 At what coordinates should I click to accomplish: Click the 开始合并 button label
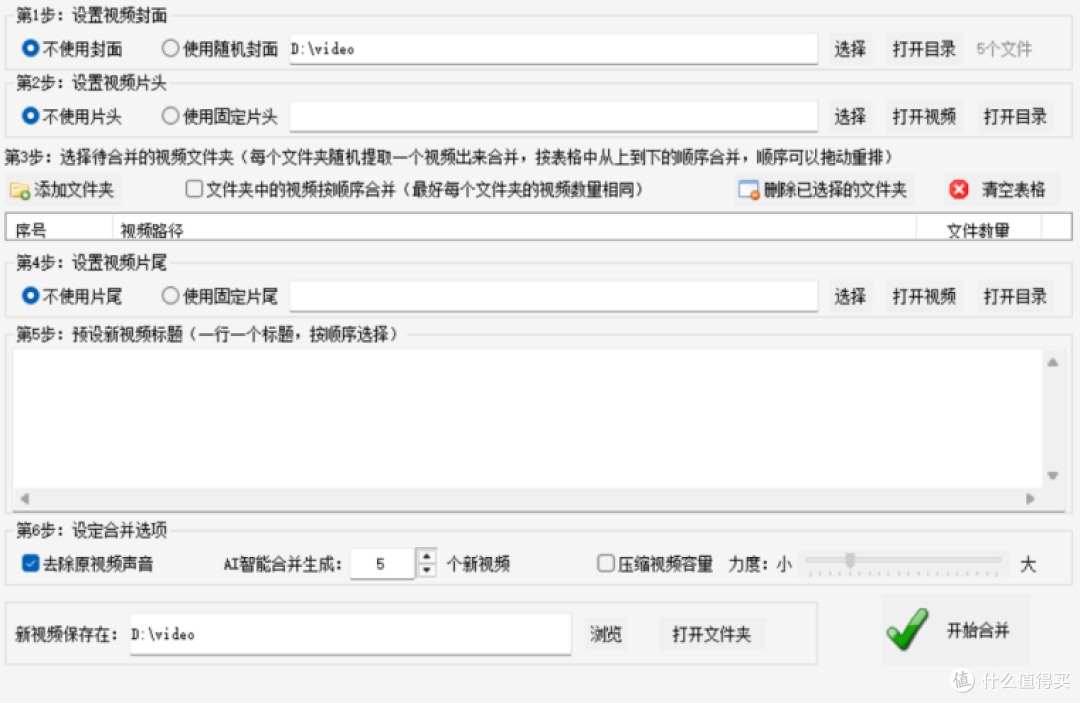pos(977,630)
